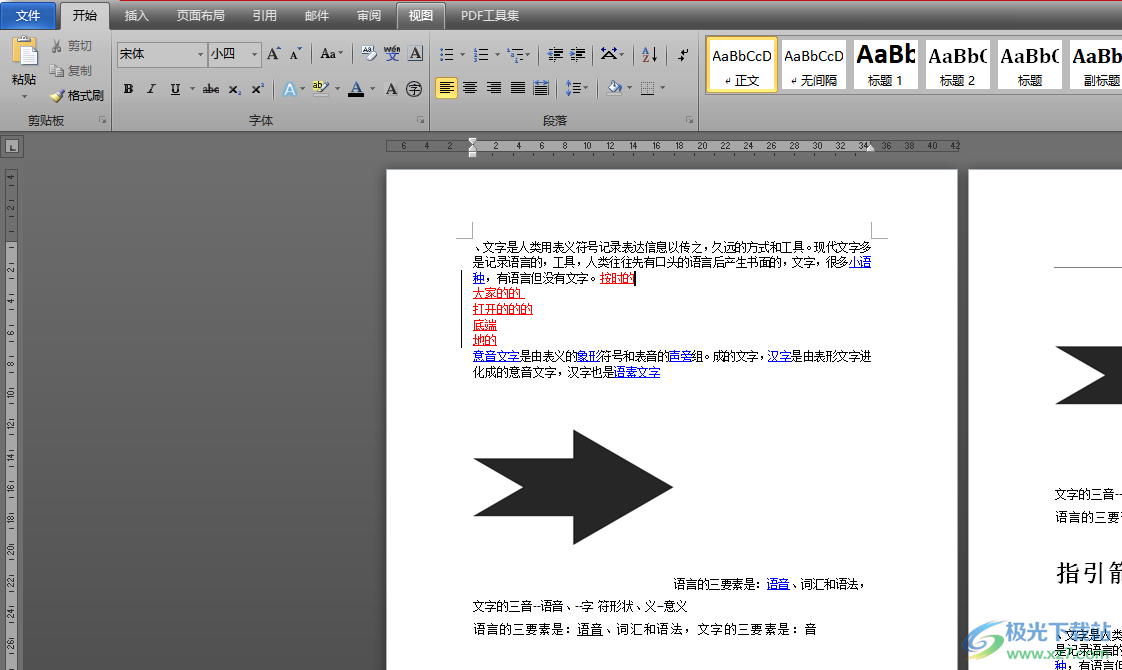
Task: Switch to the 插入 (Insert) tab
Action: [136, 16]
